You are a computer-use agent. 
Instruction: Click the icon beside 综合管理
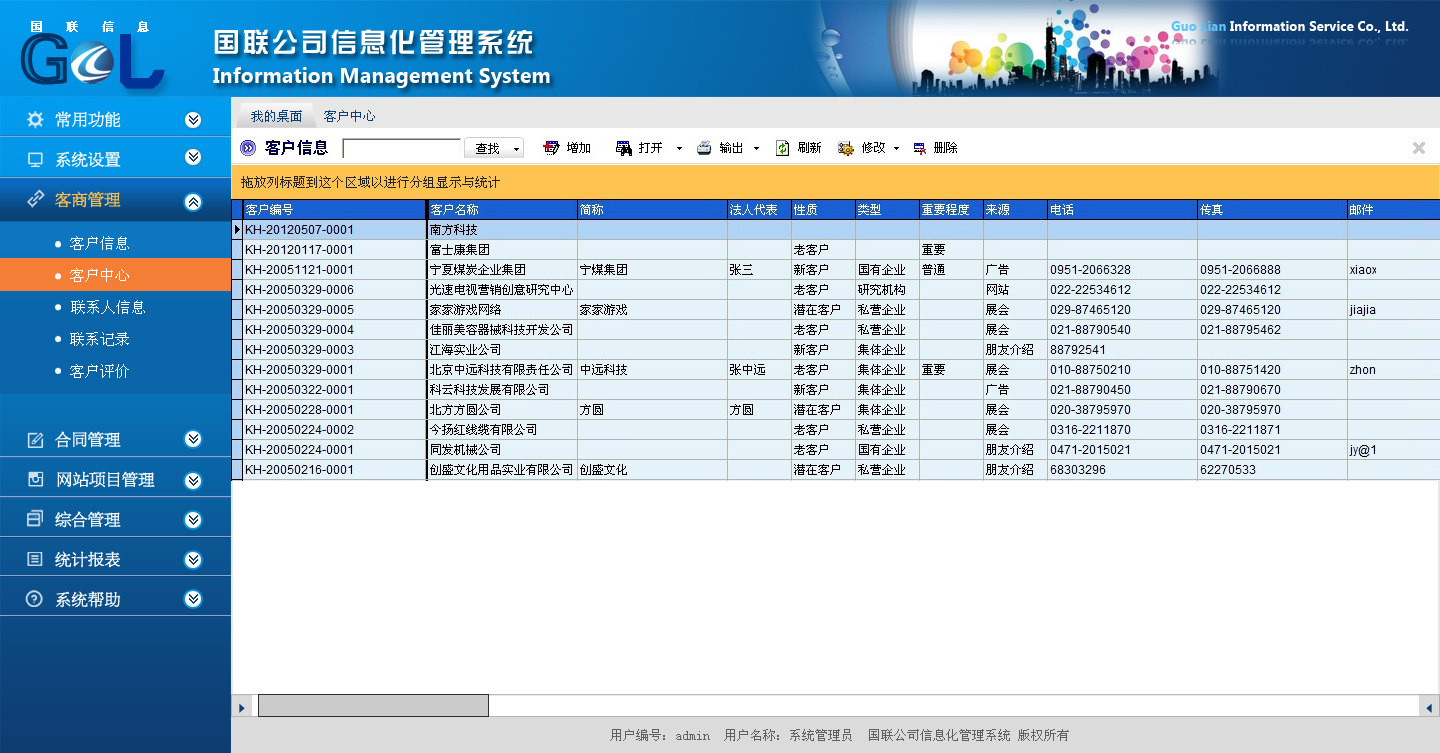(x=35, y=520)
